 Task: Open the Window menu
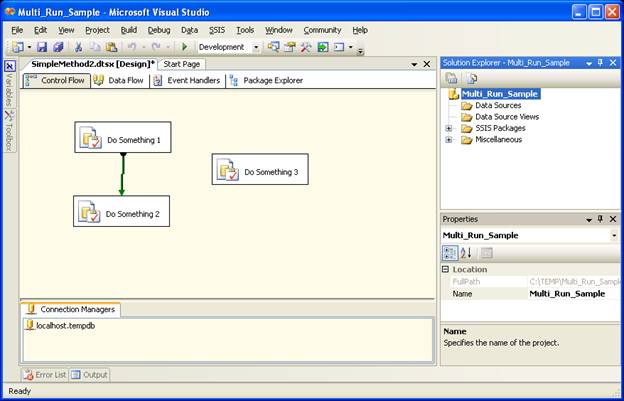(279, 30)
